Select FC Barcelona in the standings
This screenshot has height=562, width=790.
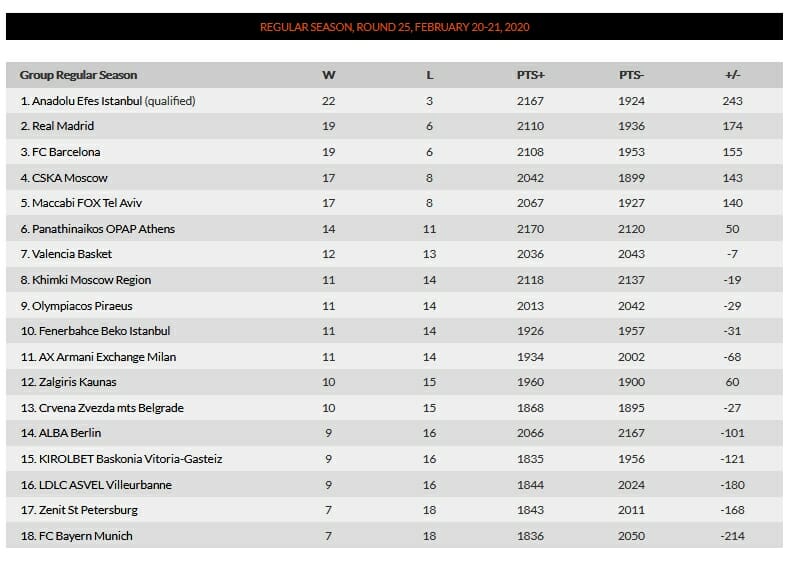point(66,152)
